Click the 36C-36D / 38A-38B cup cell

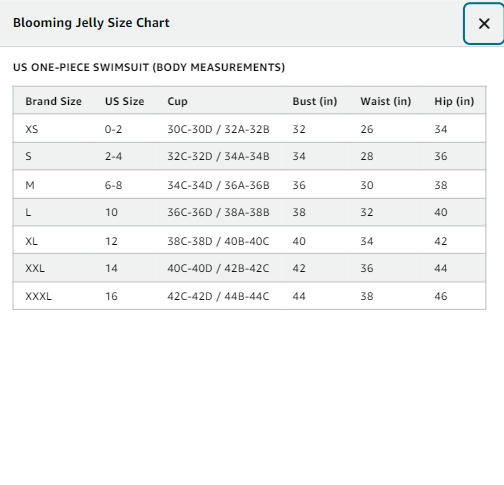tap(218, 212)
